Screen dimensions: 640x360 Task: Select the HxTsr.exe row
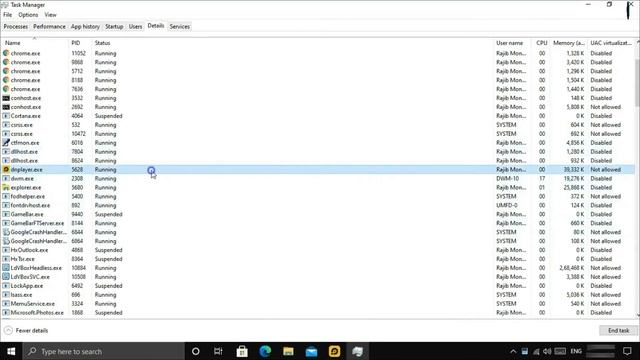[x=318, y=259]
